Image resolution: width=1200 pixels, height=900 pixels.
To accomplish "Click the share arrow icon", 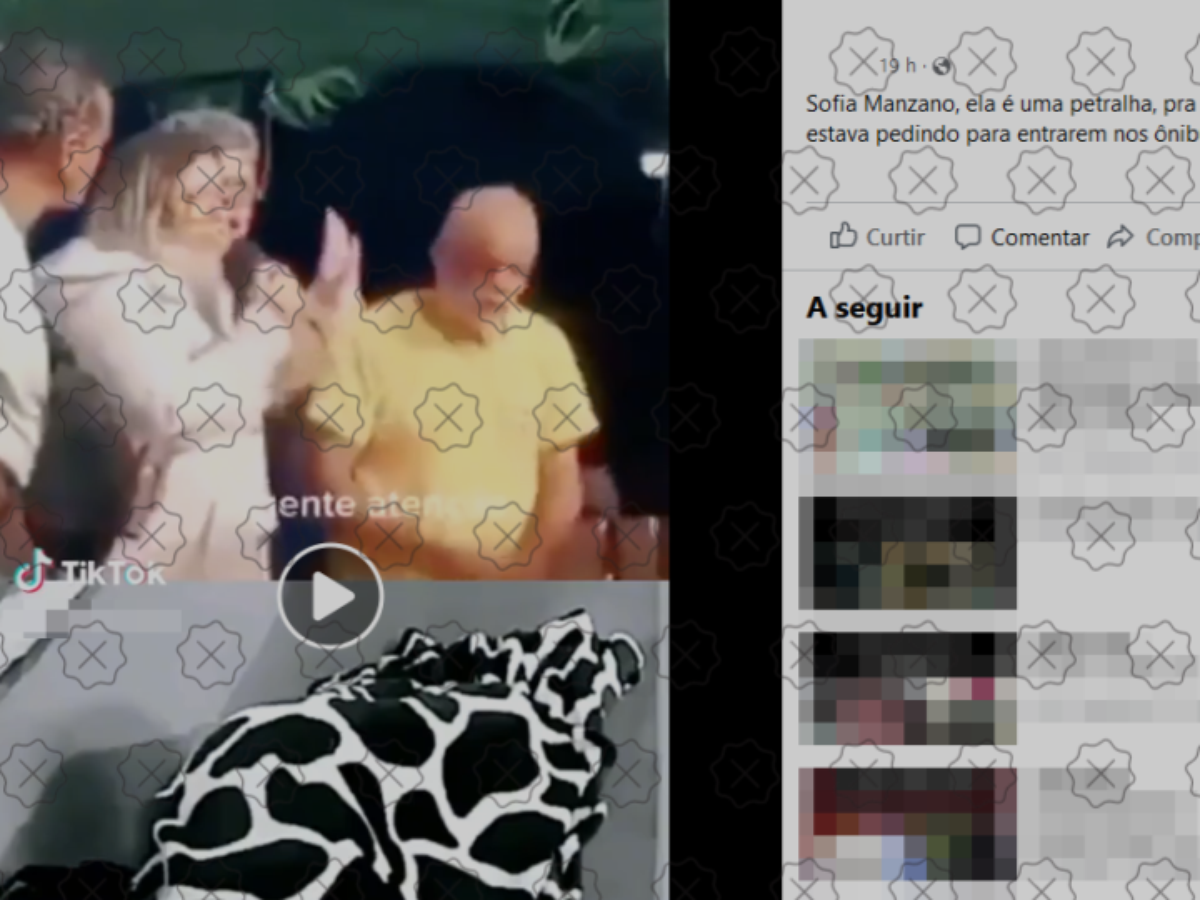I will (1120, 237).
